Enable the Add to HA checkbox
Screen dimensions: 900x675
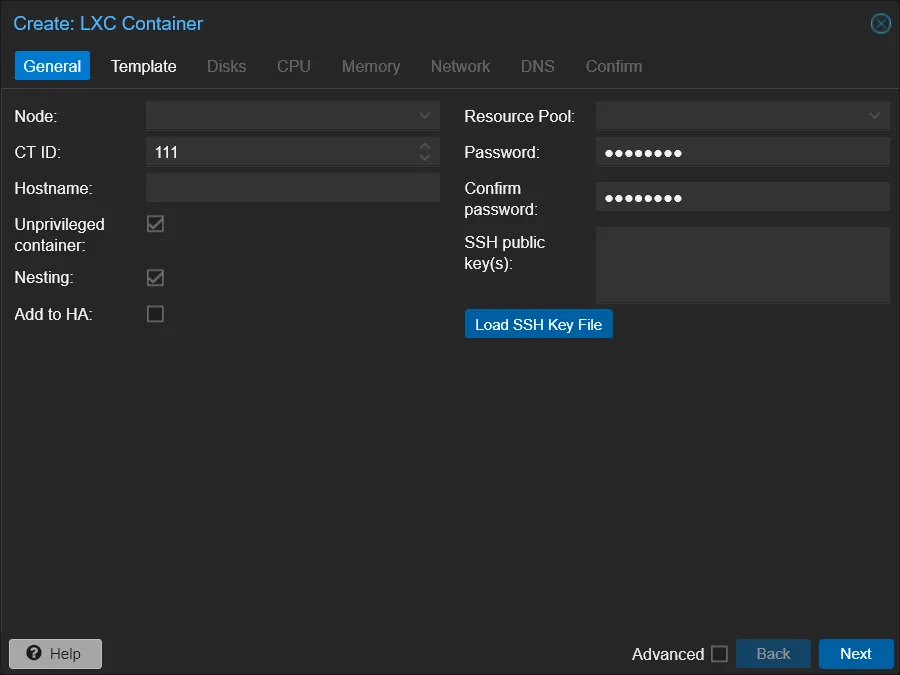pyautogui.click(x=155, y=314)
